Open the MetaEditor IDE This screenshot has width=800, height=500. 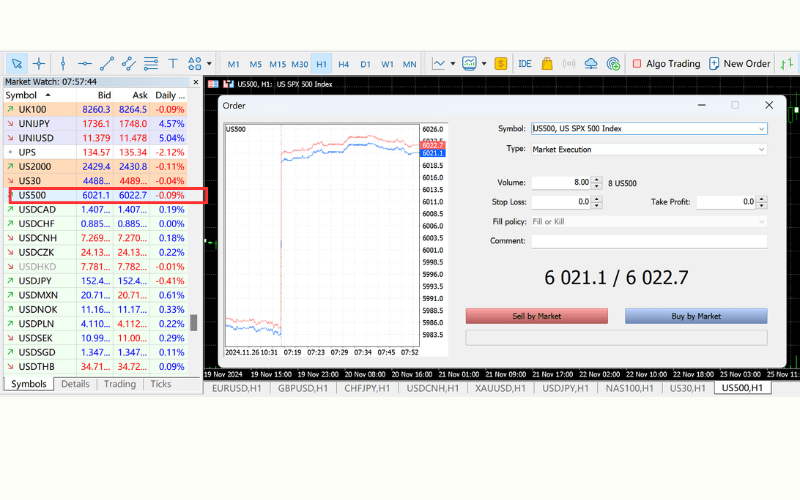525,63
